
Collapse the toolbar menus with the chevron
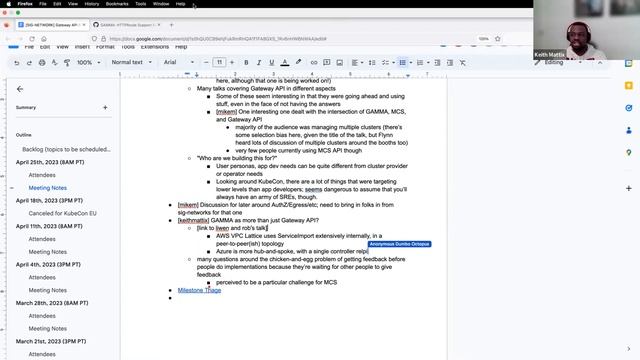(x=600, y=62)
